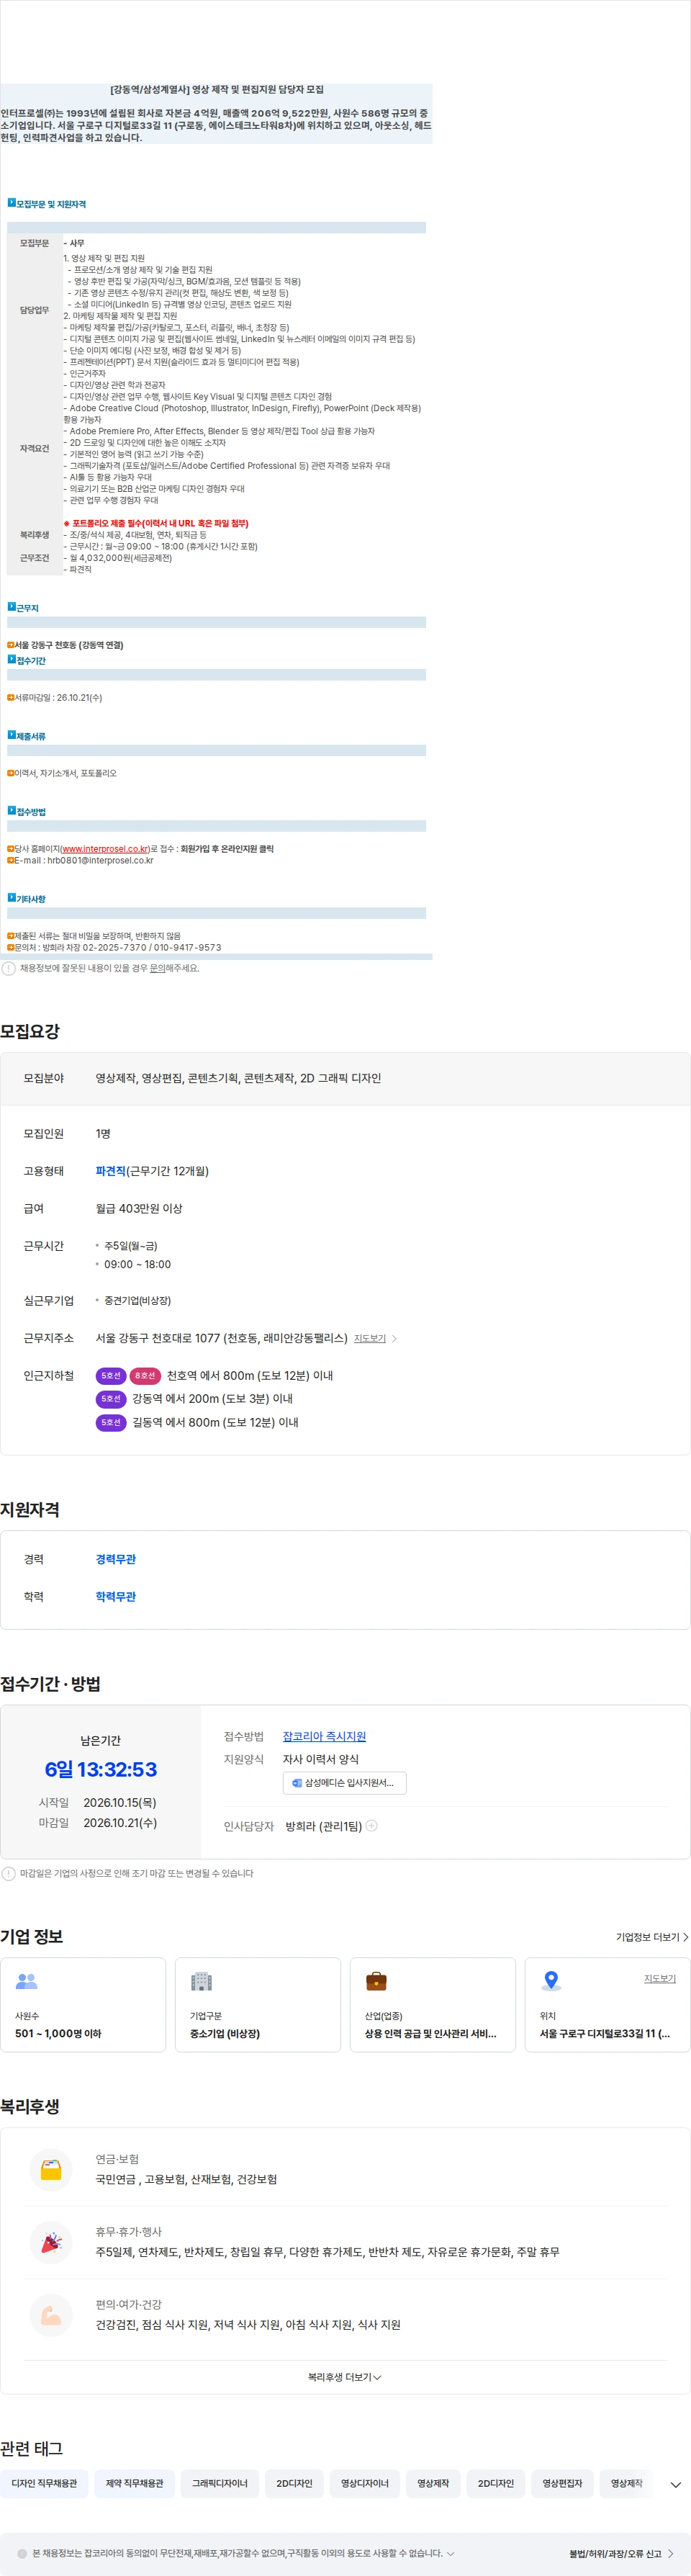
Task: Select the 디자인 직무채용관 tag
Action: pyautogui.click(x=44, y=2483)
